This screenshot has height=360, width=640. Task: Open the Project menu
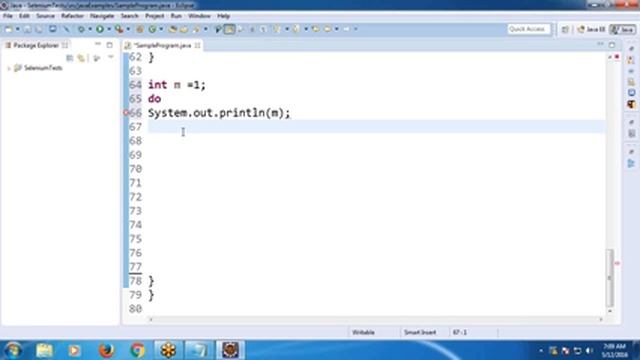(155, 16)
